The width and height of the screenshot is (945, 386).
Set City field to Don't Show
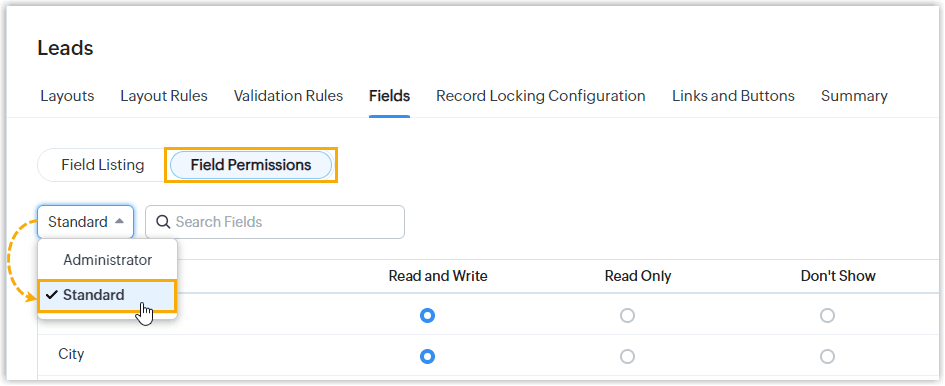pyautogui.click(x=827, y=356)
